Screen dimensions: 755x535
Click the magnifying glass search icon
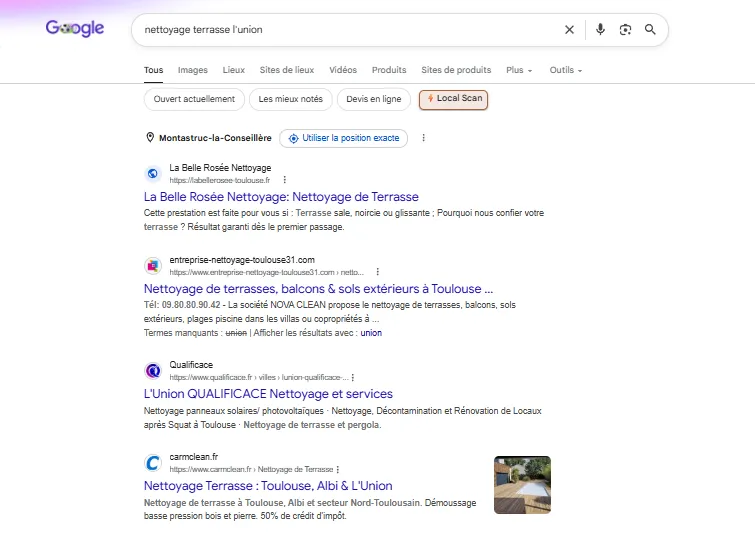coord(650,30)
